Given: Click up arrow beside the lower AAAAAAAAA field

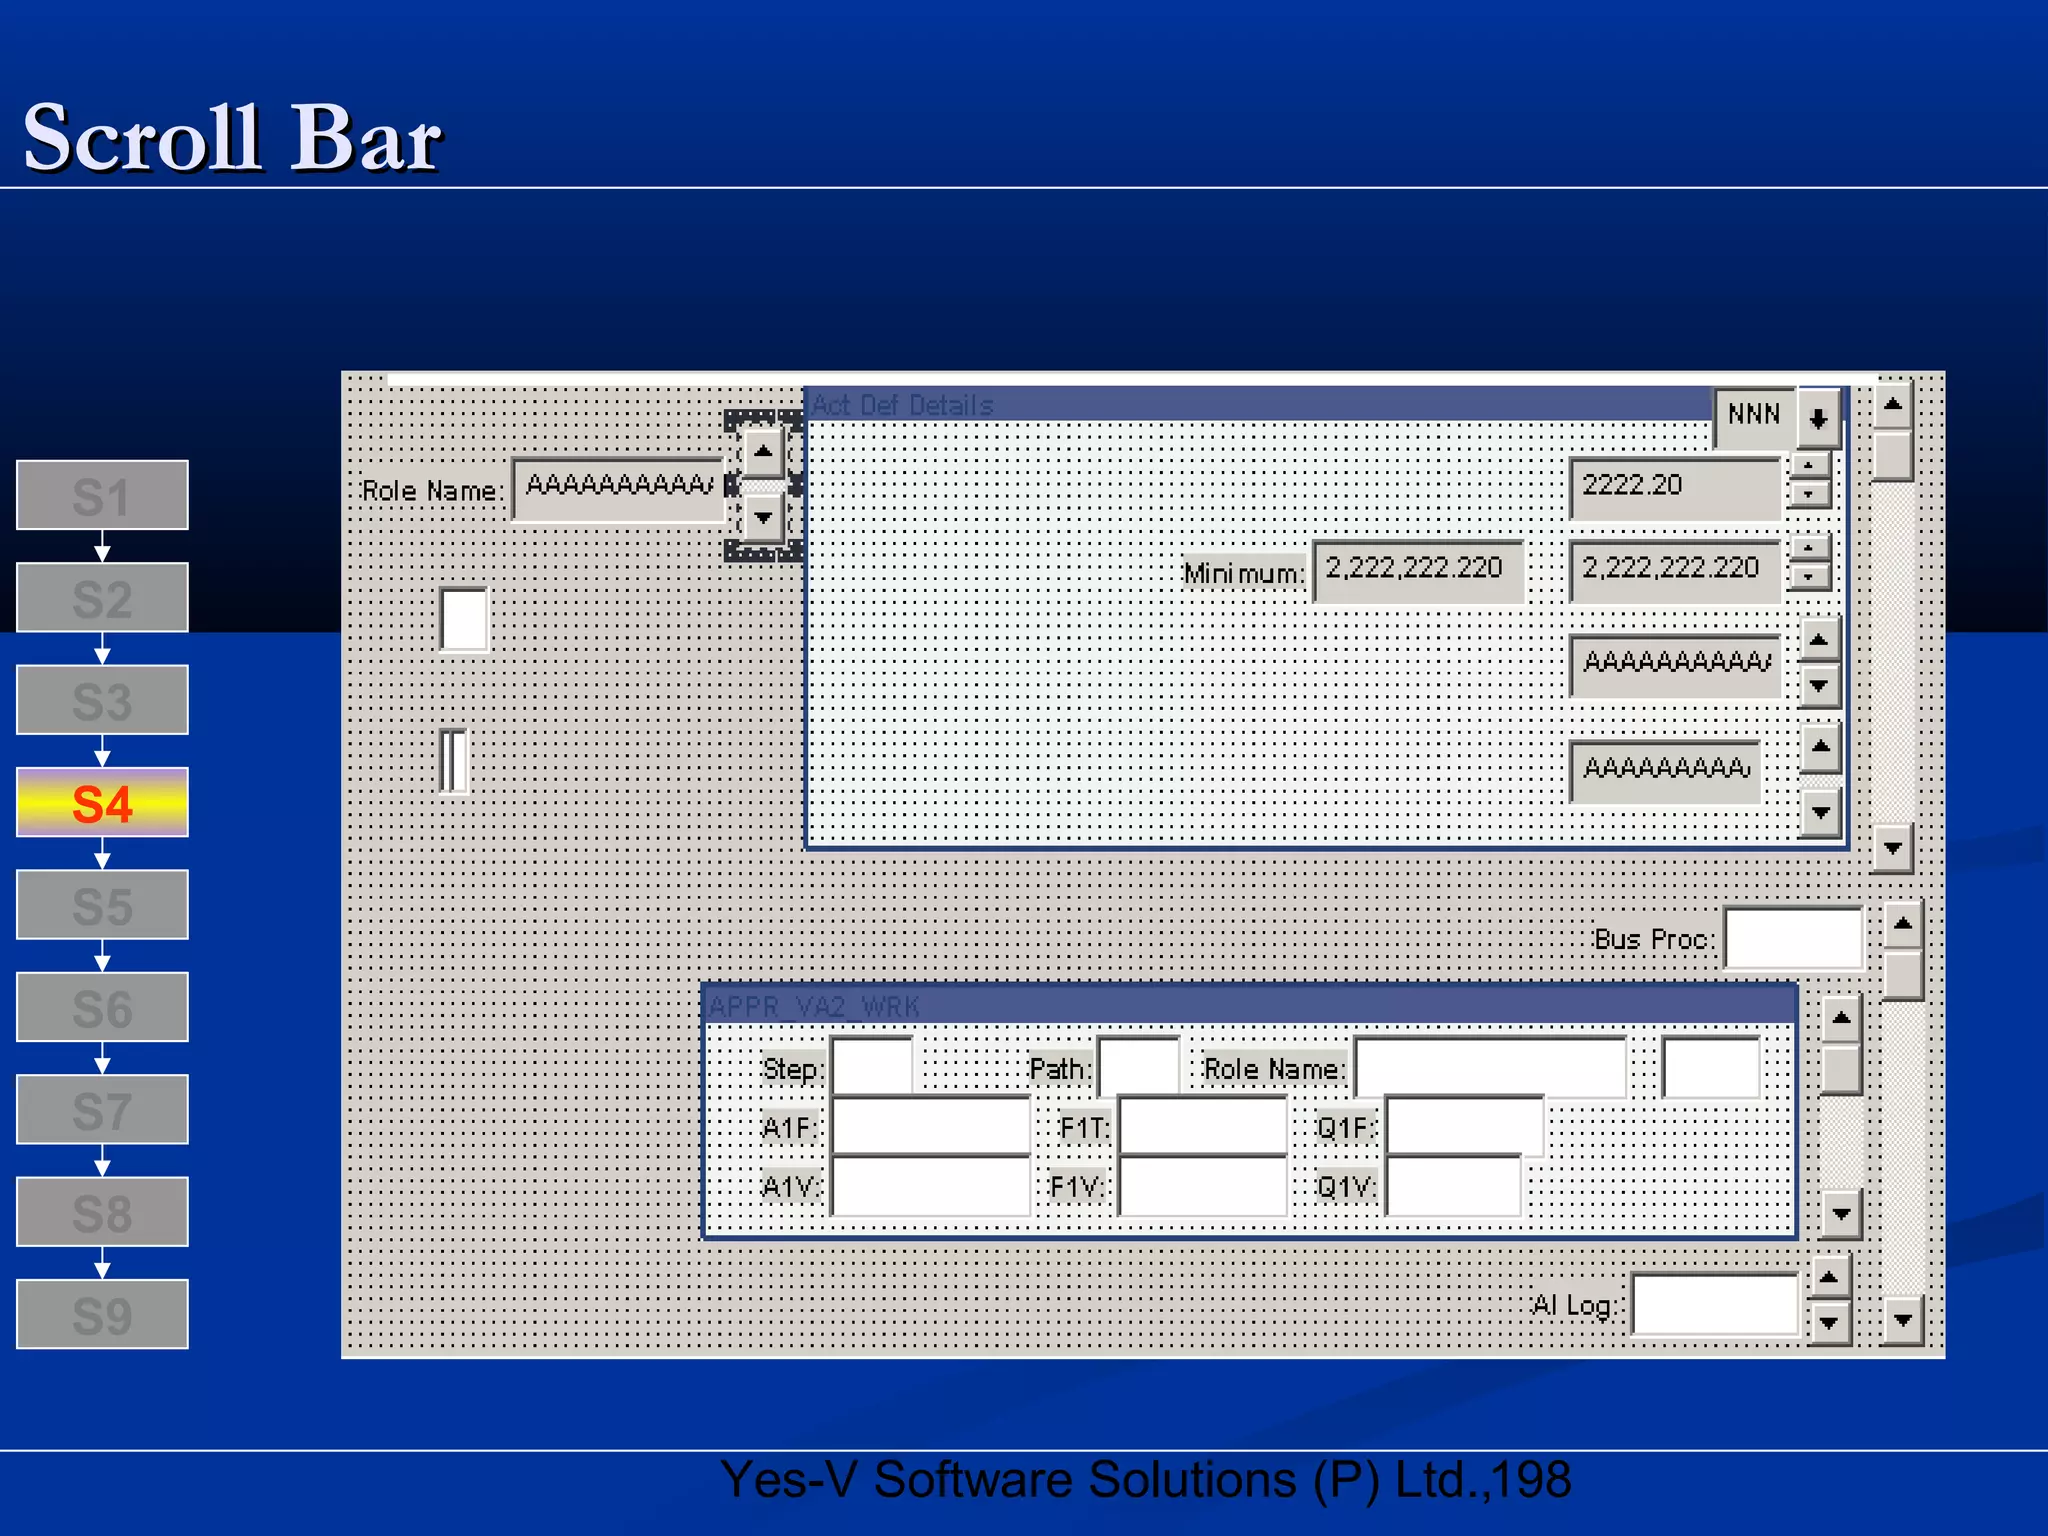Looking at the screenshot, I should pyautogui.click(x=1821, y=747).
